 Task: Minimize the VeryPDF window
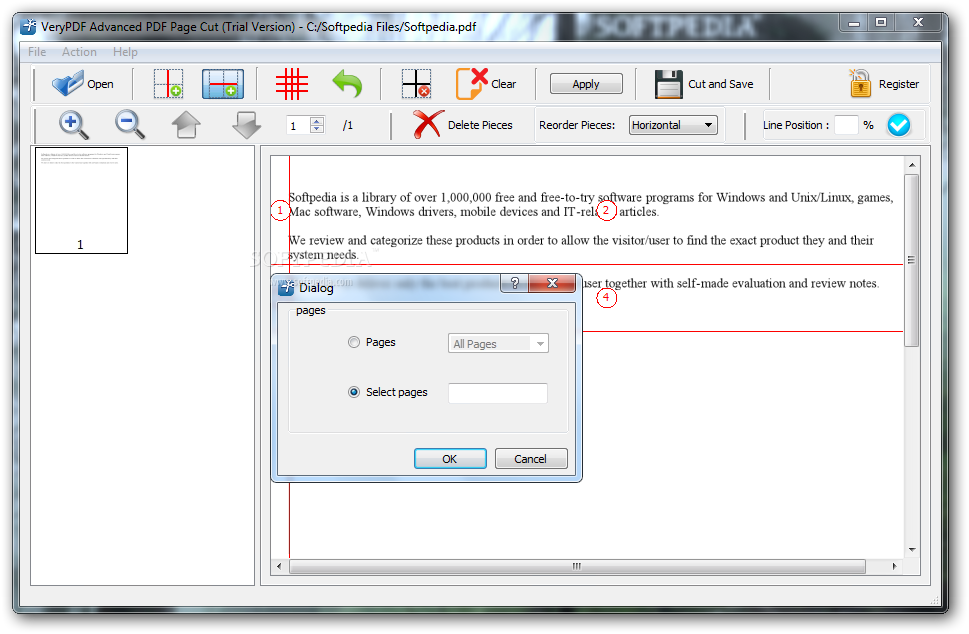coord(854,23)
